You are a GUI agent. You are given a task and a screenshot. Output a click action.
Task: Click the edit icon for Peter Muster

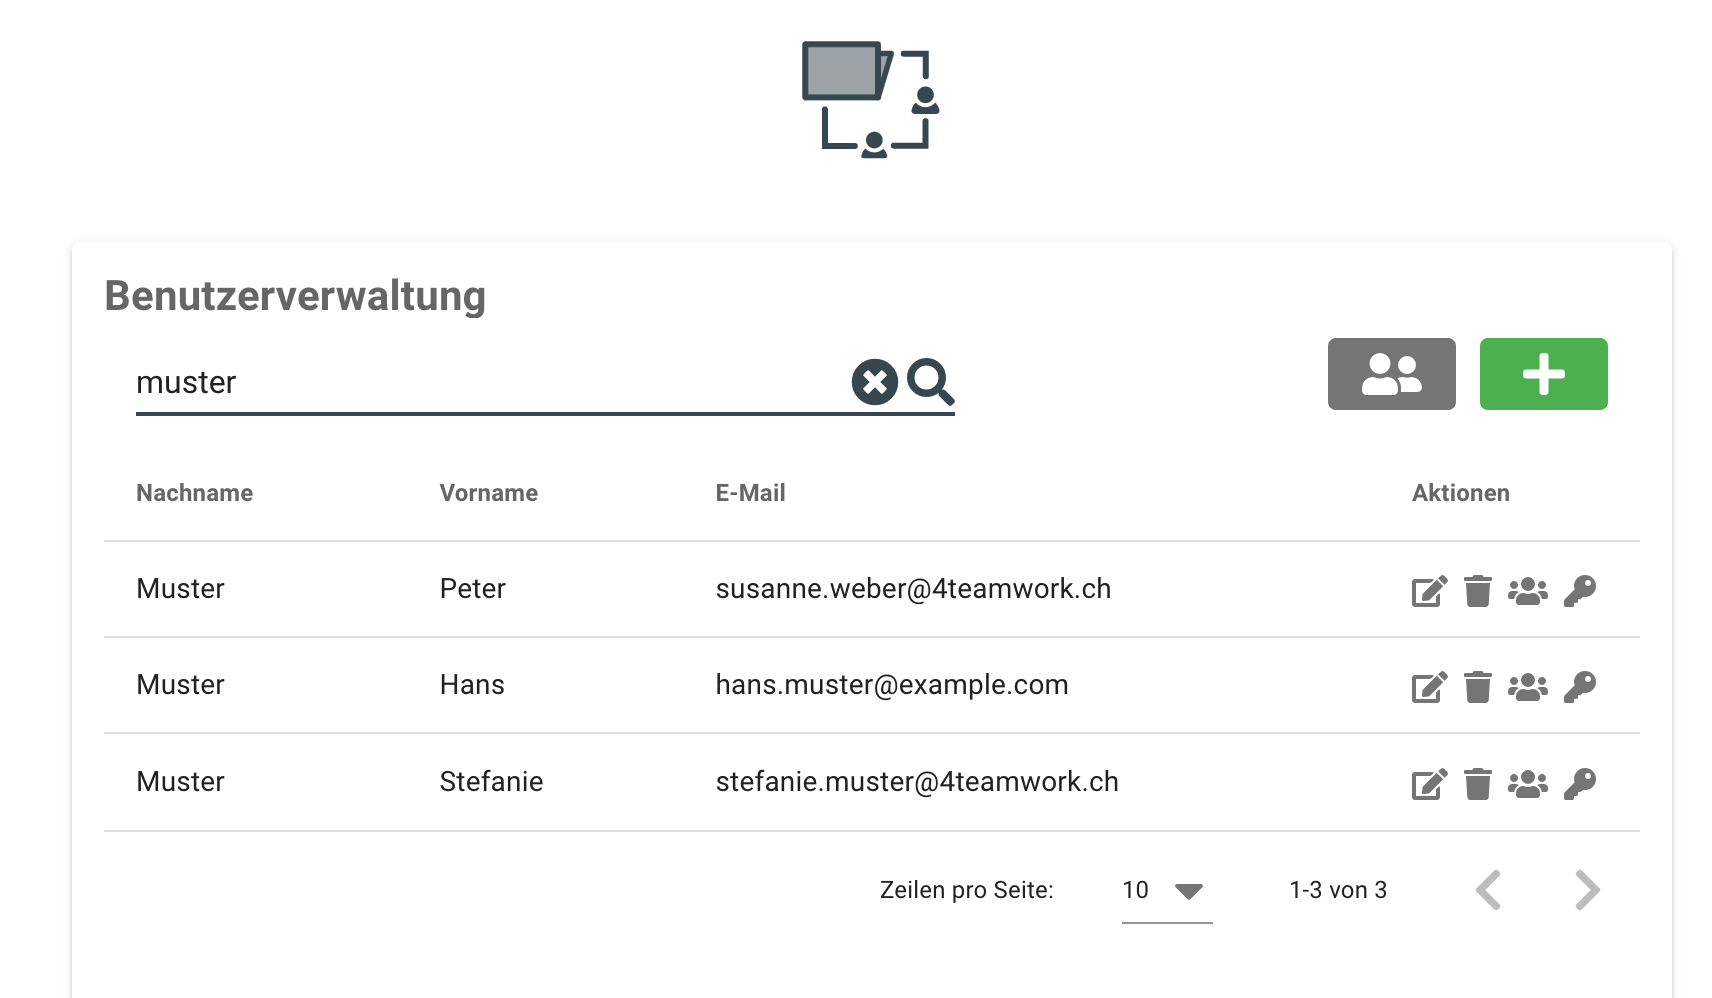pyautogui.click(x=1429, y=591)
